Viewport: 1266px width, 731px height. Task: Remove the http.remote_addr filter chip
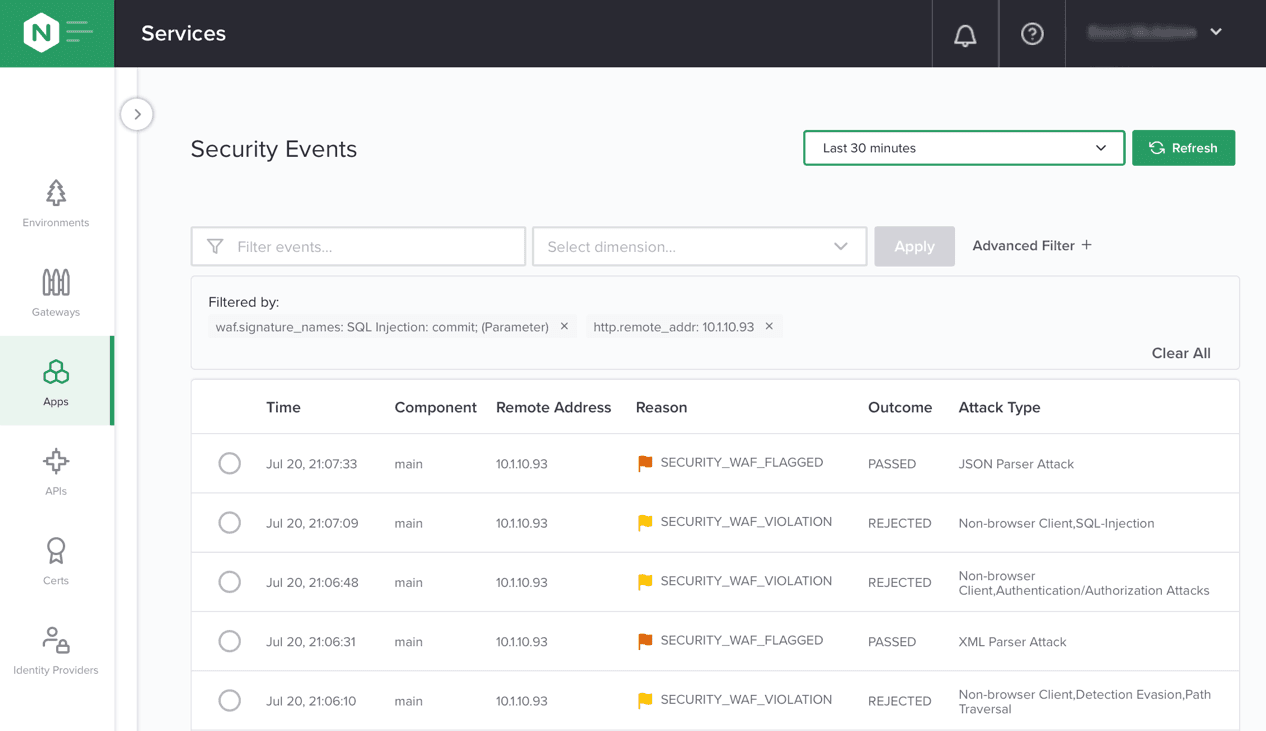coord(769,326)
